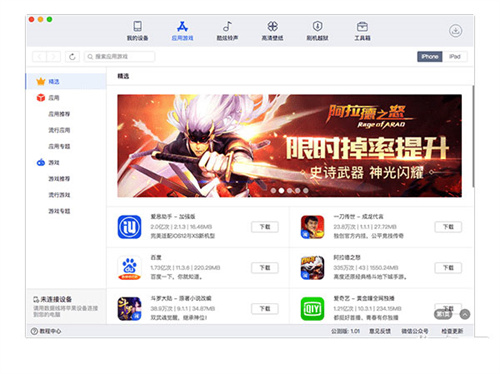Open the blue iU assistant app icon
This screenshot has width=500, height=374.
tap(129, 227)
